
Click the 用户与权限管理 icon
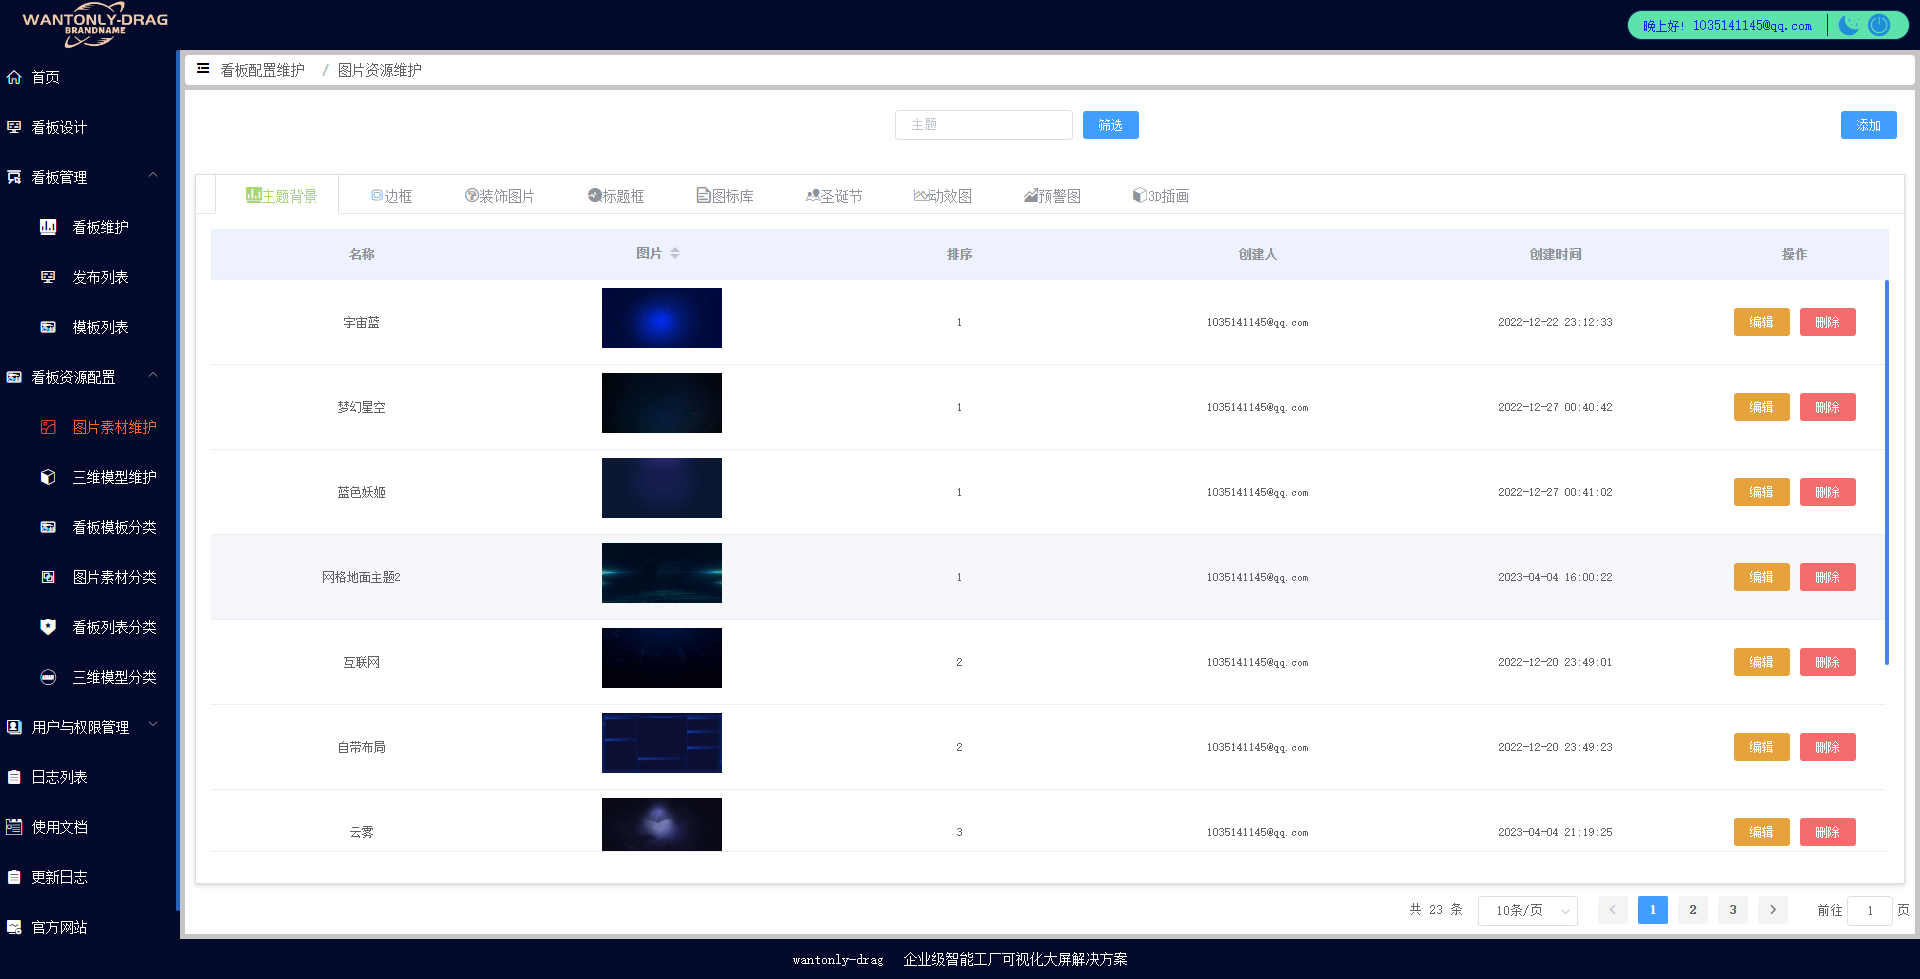14,727
